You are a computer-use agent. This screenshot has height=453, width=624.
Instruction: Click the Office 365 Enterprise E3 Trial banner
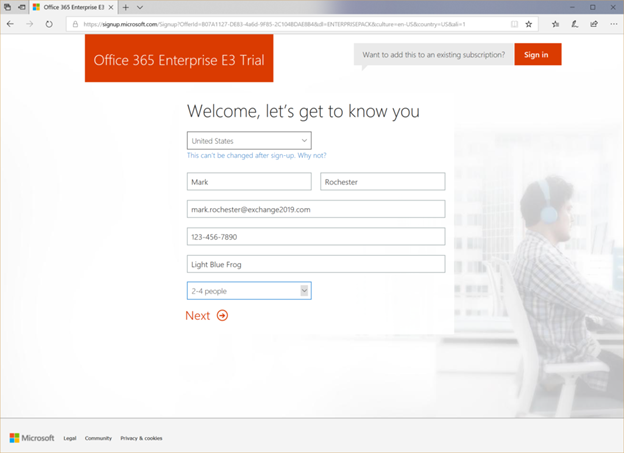[x=179, y=59]
